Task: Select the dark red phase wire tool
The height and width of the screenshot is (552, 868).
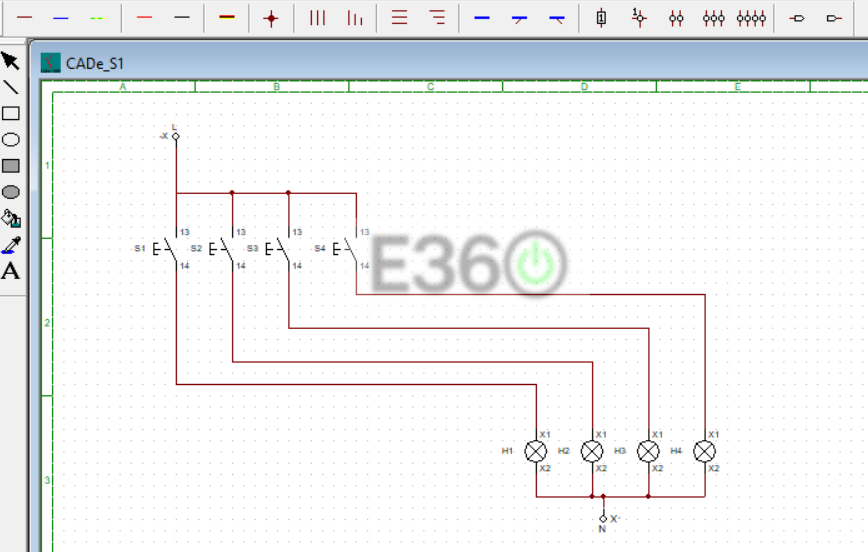Action: click(x=24, y=18)
